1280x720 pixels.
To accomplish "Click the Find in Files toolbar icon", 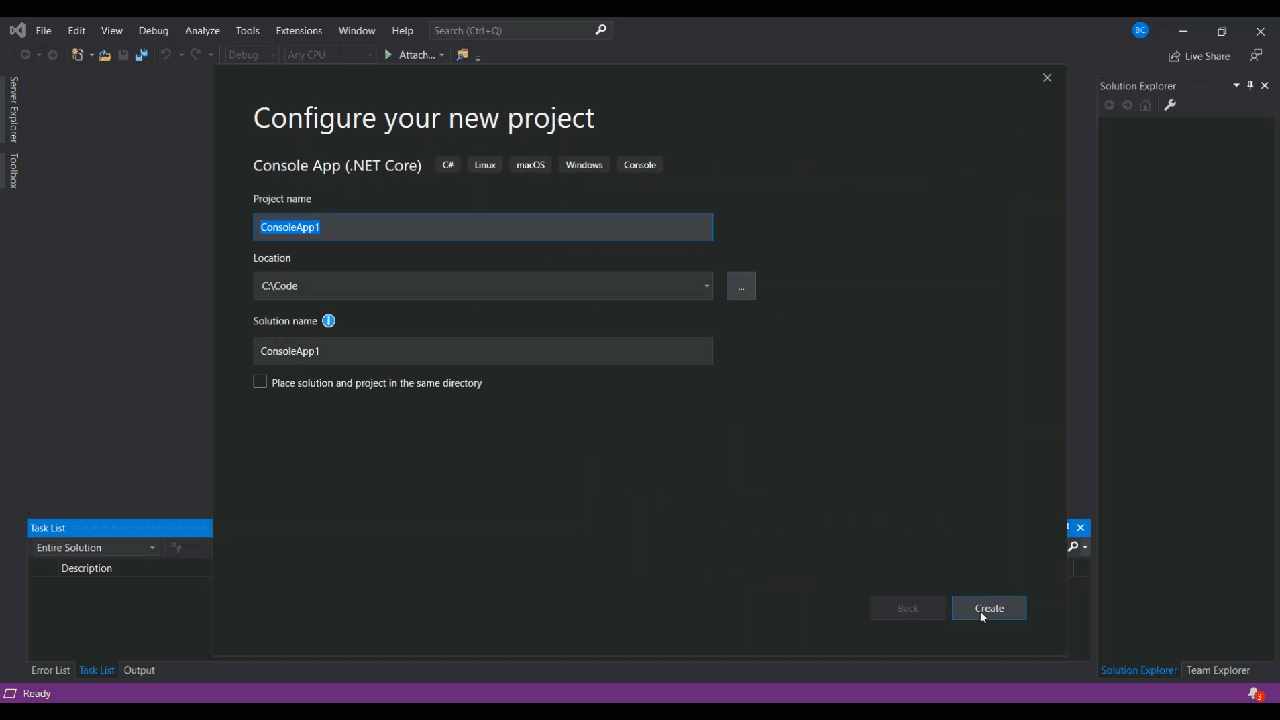I will tap(462, 55).
